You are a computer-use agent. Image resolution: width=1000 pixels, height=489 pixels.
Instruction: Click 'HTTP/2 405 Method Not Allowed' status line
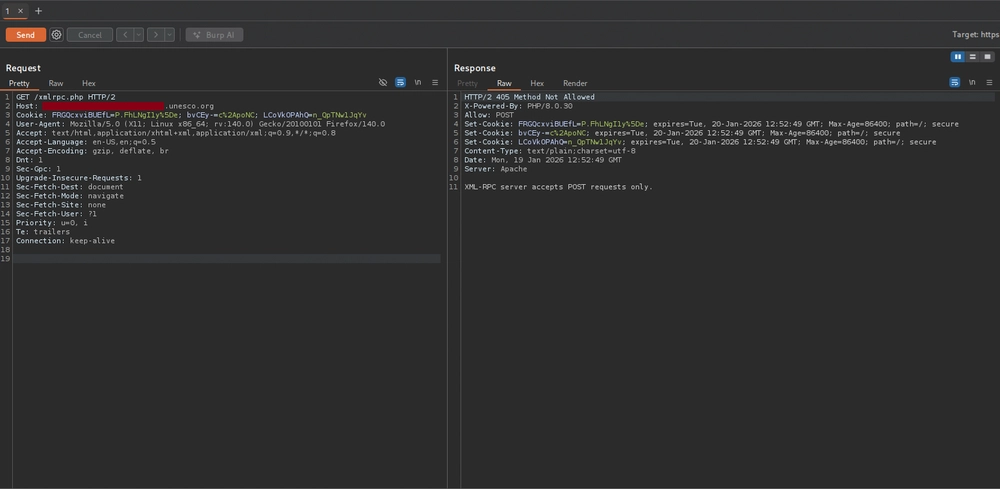click(x=529, y=97)
